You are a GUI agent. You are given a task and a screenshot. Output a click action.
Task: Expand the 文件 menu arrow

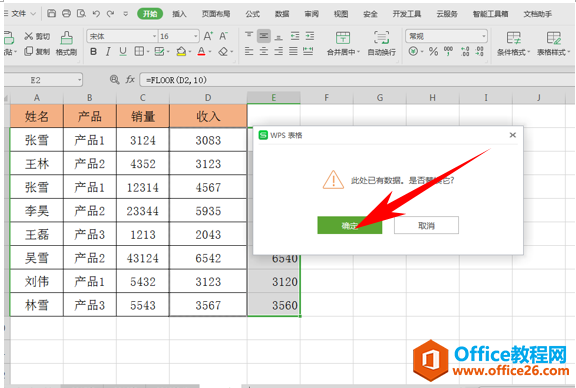click(33, 14)
